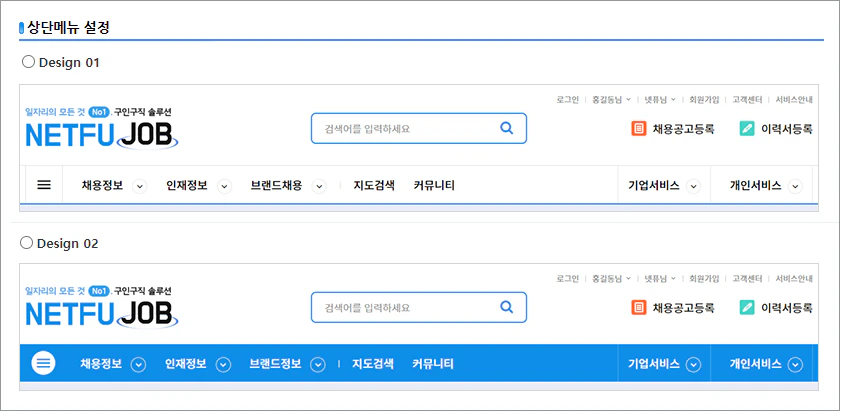Click 이력서등록 text link in Design 01
The image size is (841, 411).
click(x=787, y=129)
